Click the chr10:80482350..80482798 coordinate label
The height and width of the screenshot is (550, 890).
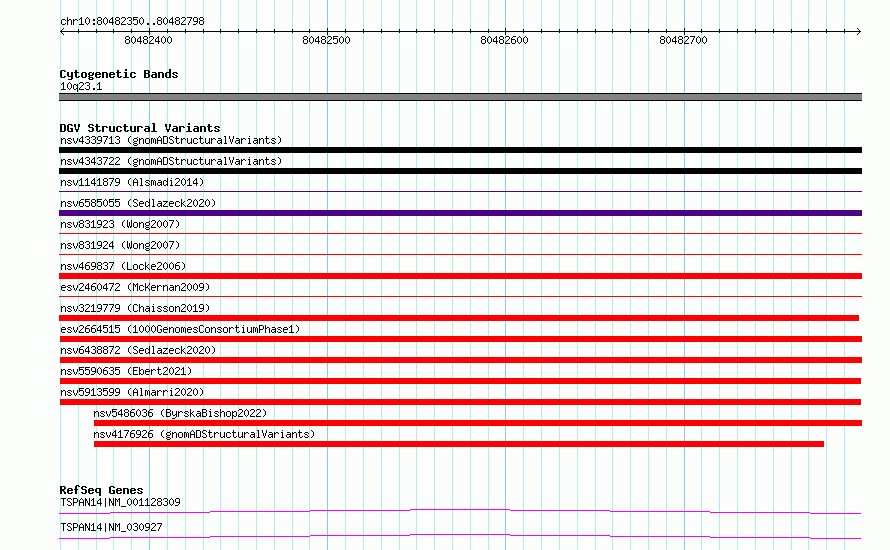coord(132,22)
